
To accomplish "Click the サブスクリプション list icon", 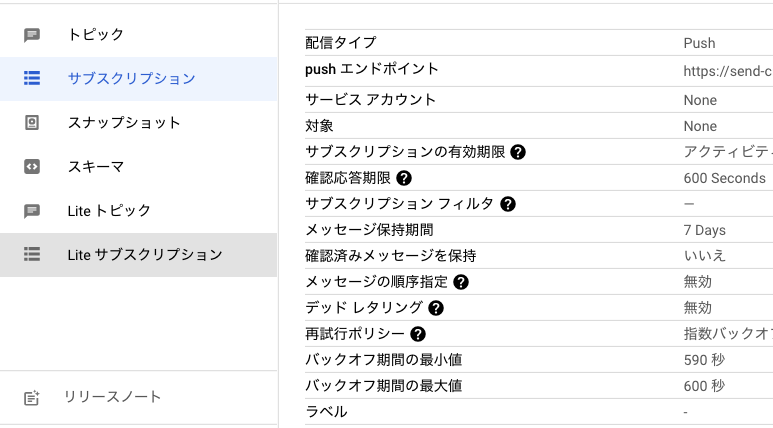I will point(32,79).
